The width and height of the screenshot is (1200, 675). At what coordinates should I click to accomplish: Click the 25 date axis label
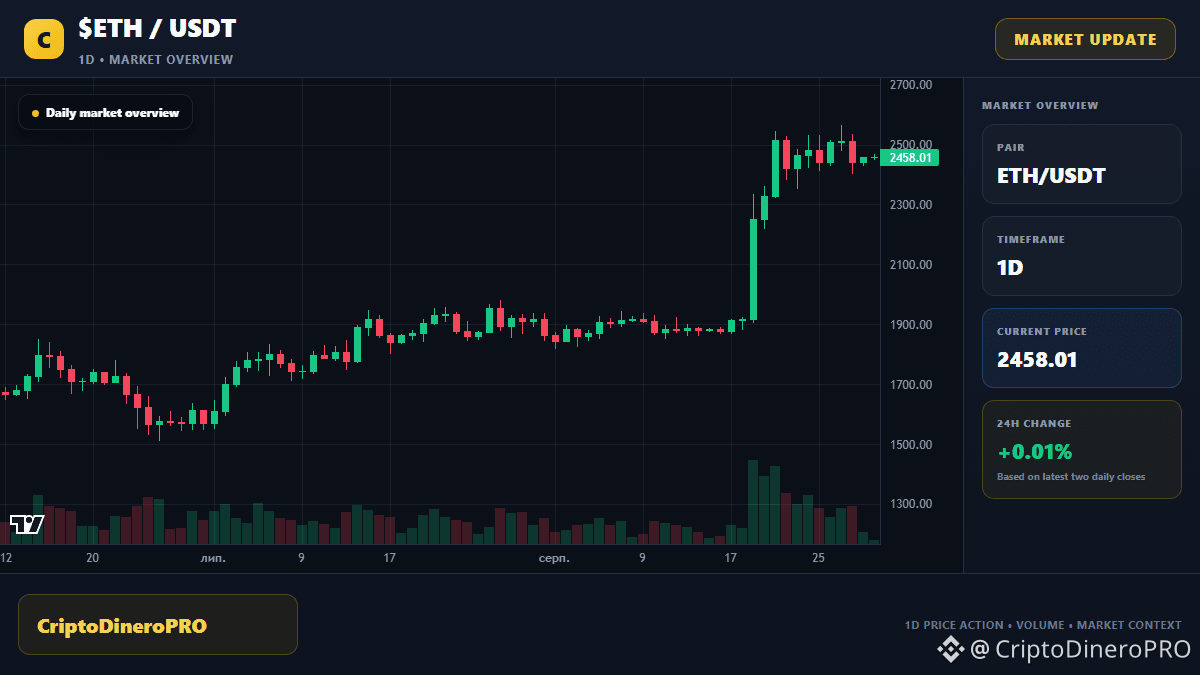point(818,558)
